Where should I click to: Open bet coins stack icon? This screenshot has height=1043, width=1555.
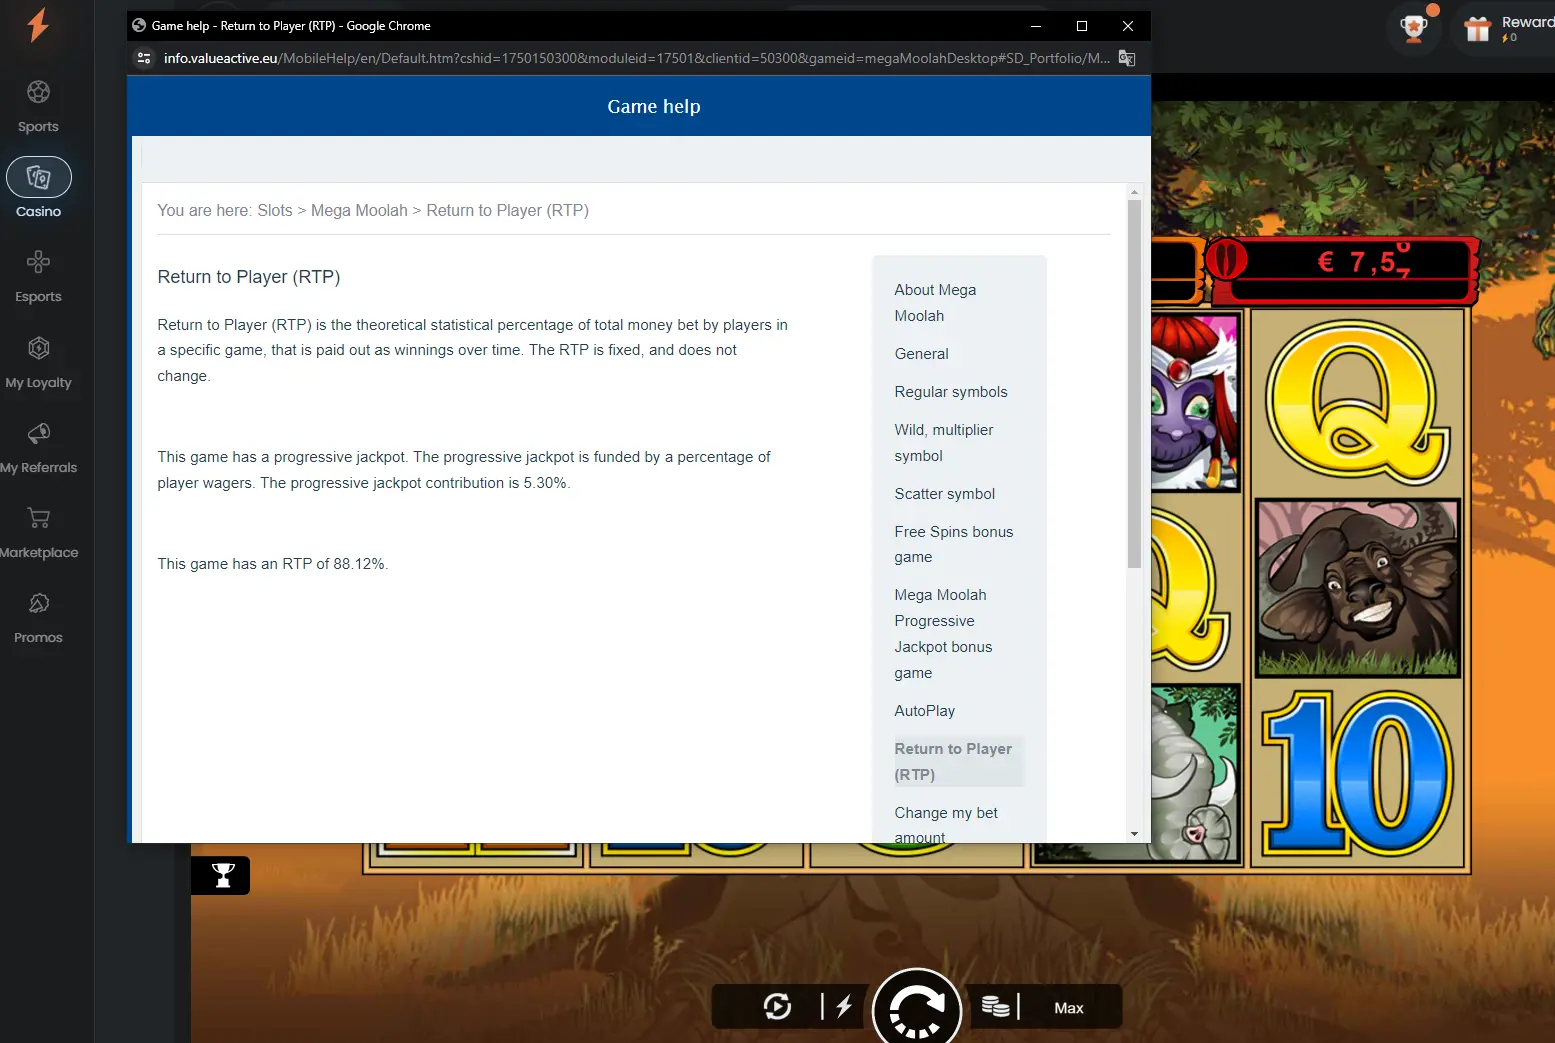pos(995,1006)
